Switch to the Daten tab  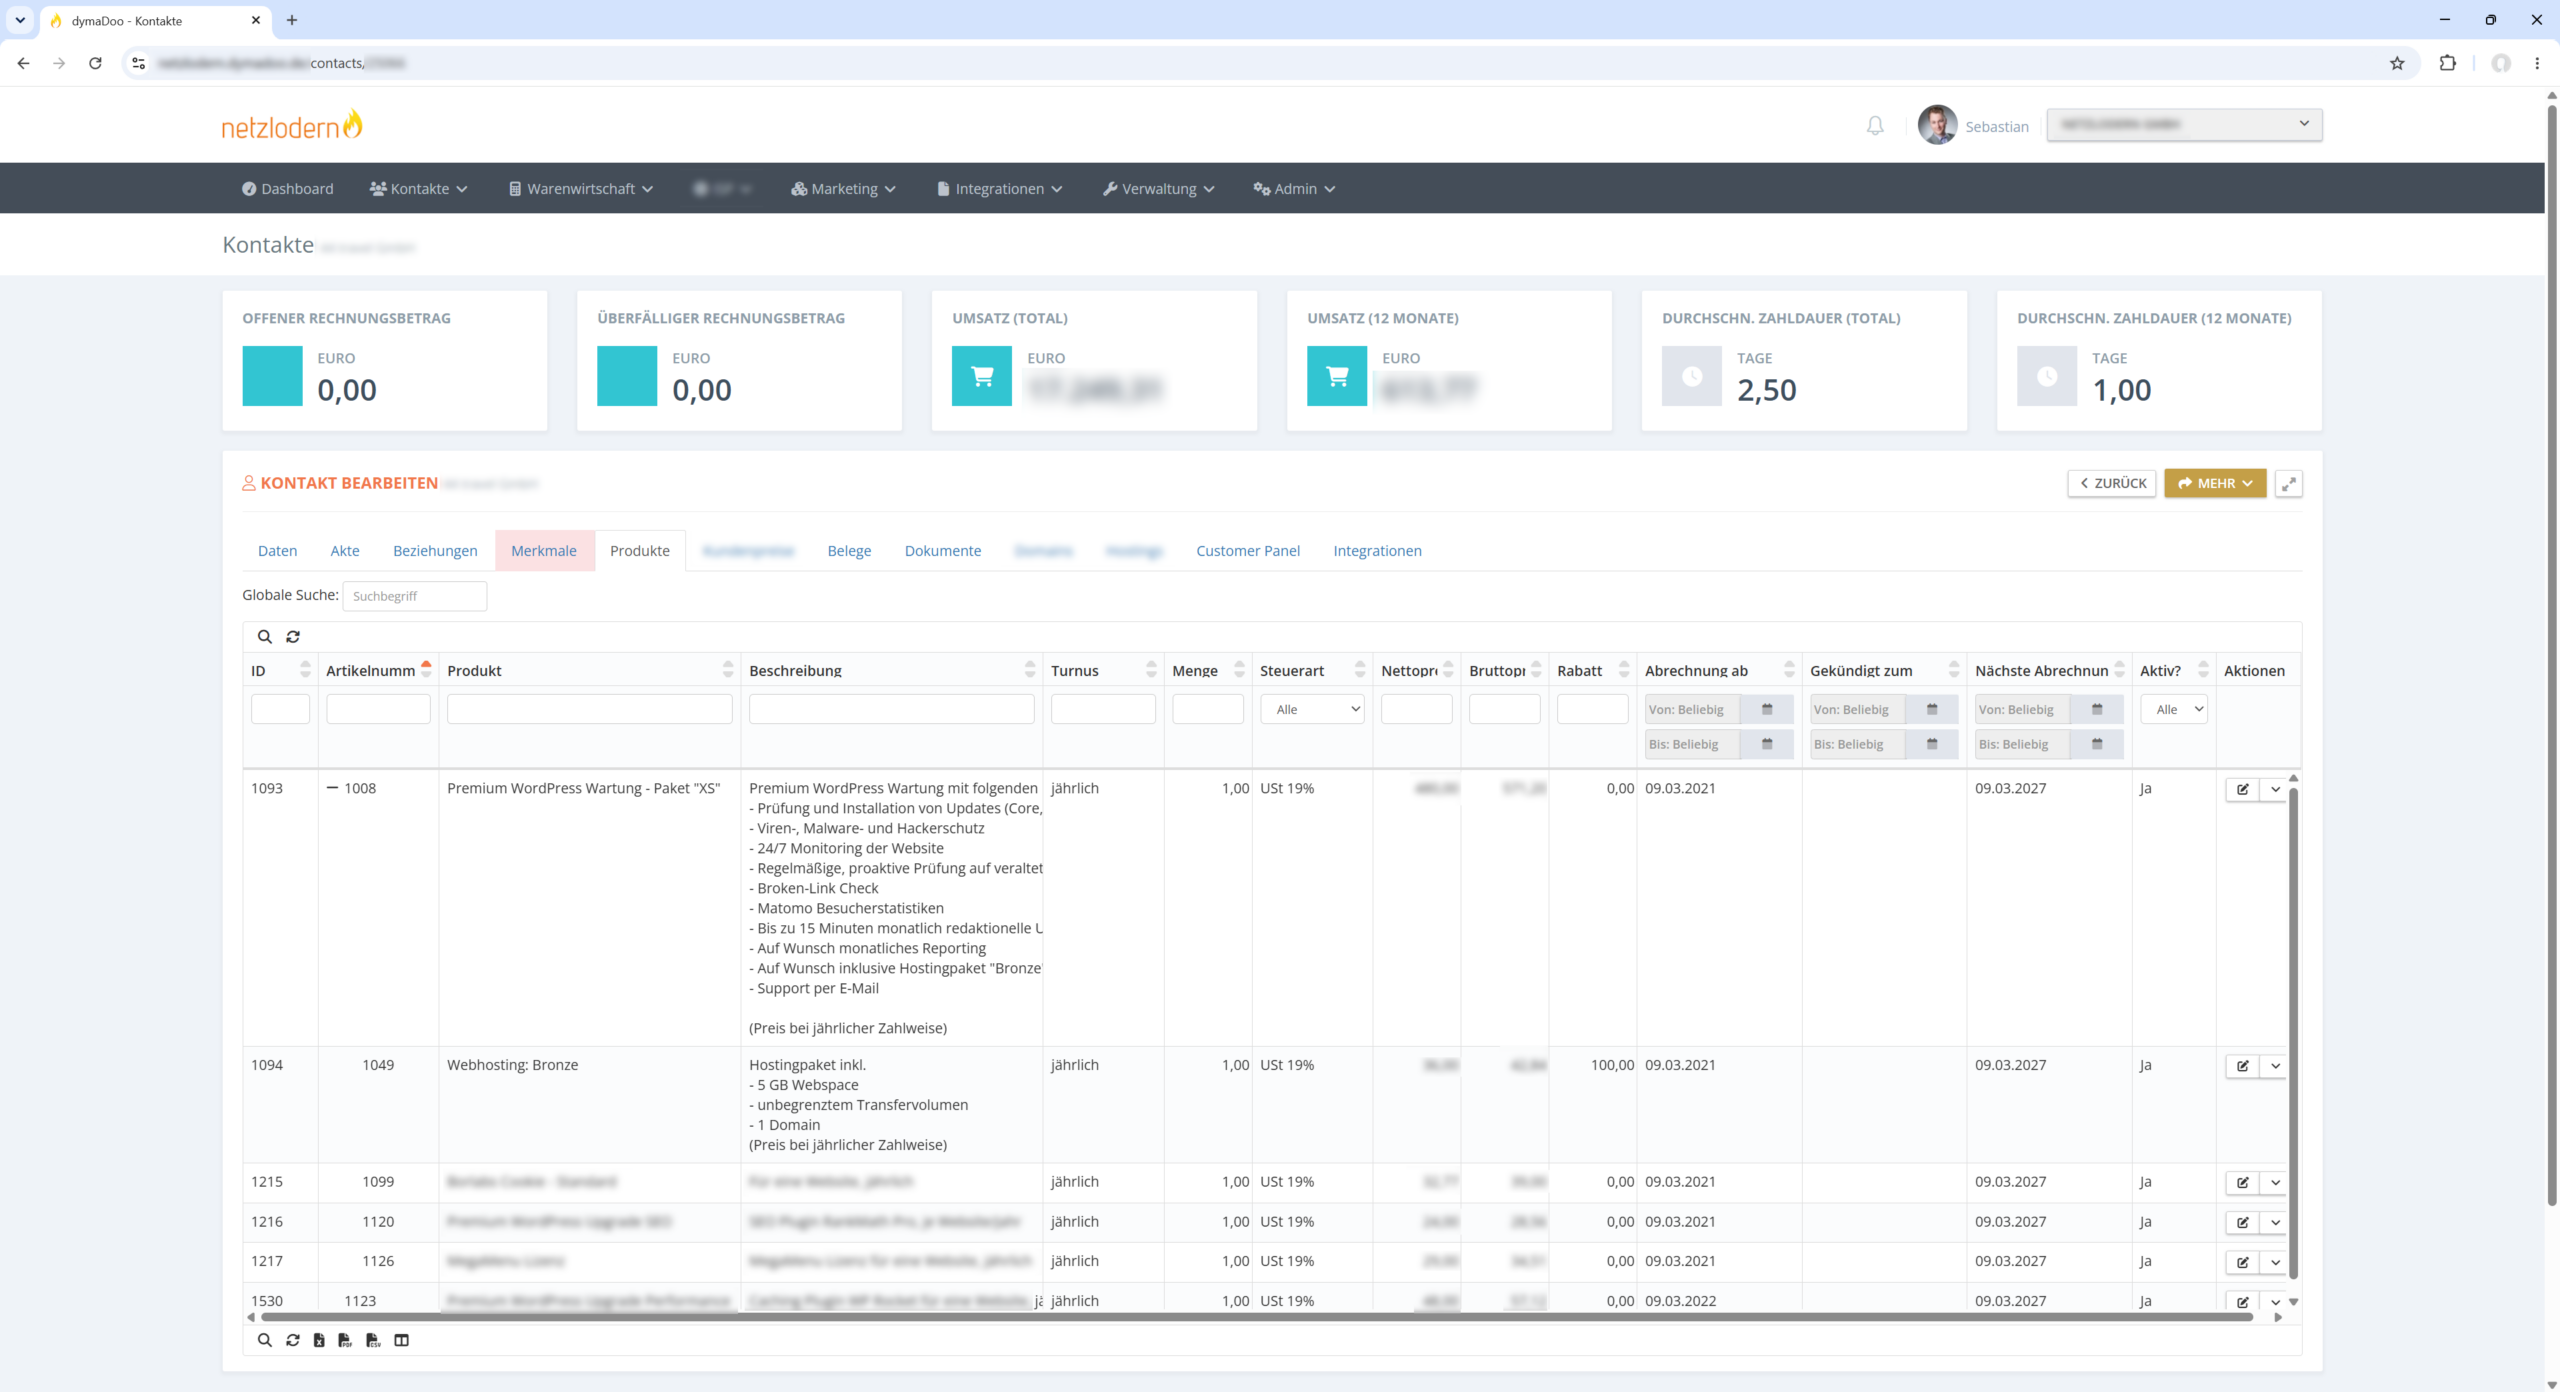click(x=277, y=551)
